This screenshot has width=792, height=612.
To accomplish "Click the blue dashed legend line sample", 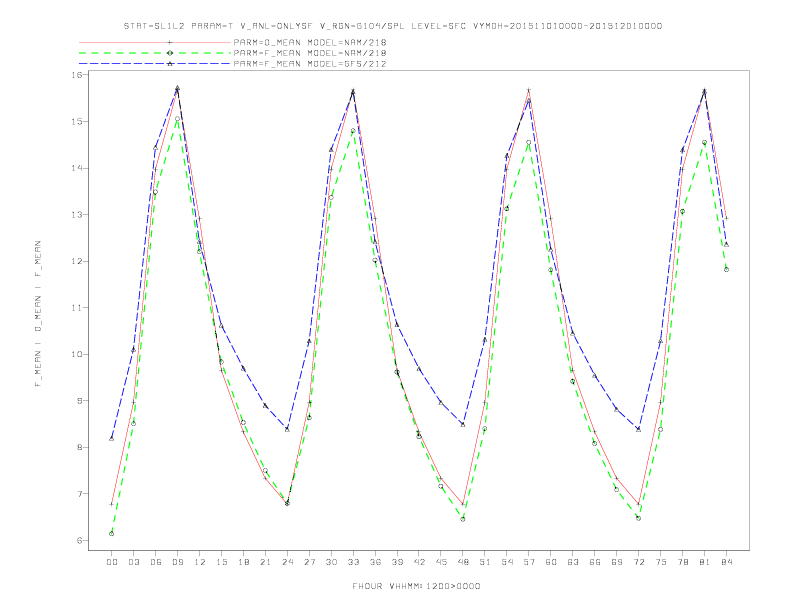I will point(155,64).
